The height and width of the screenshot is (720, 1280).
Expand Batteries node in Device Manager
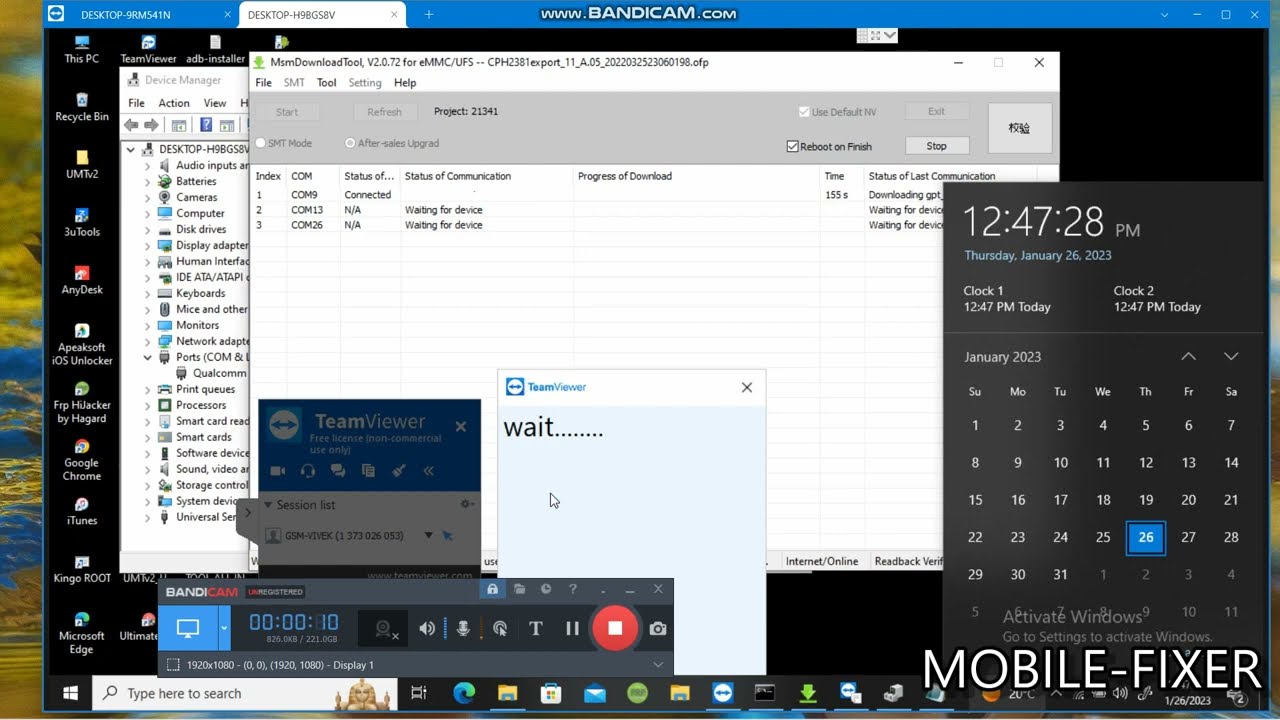tap(147, 182)
